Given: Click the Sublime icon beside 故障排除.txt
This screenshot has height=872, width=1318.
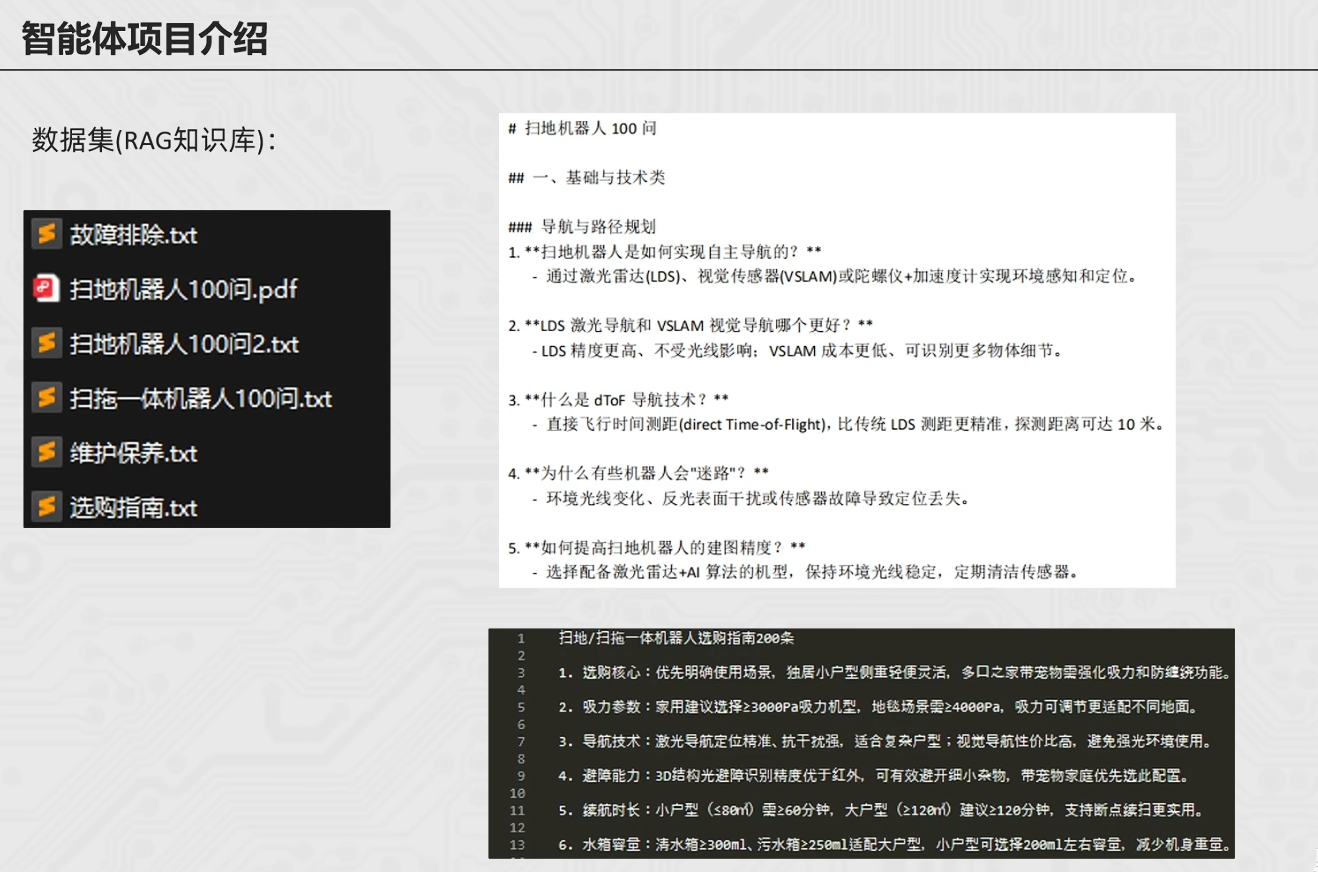Looking at the screenshot, I should (x=45, y=235).
